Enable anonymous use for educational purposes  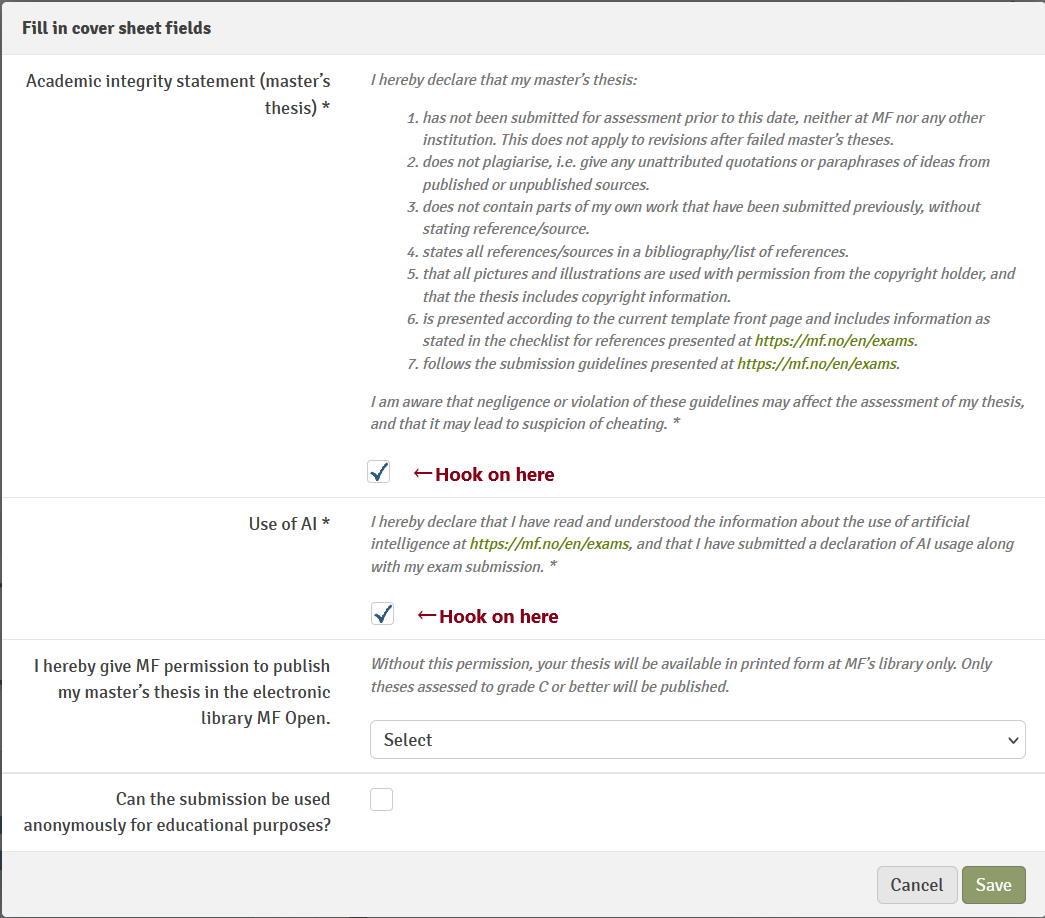point(381,799)
